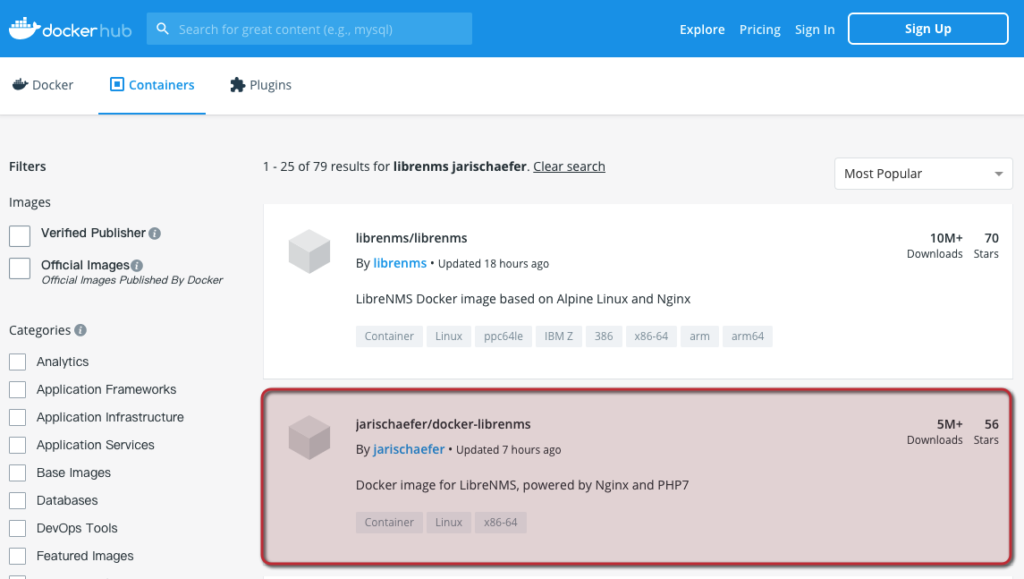
Task: Click the Container tag on librenms/librenms
Action: (x=389, y=336)
